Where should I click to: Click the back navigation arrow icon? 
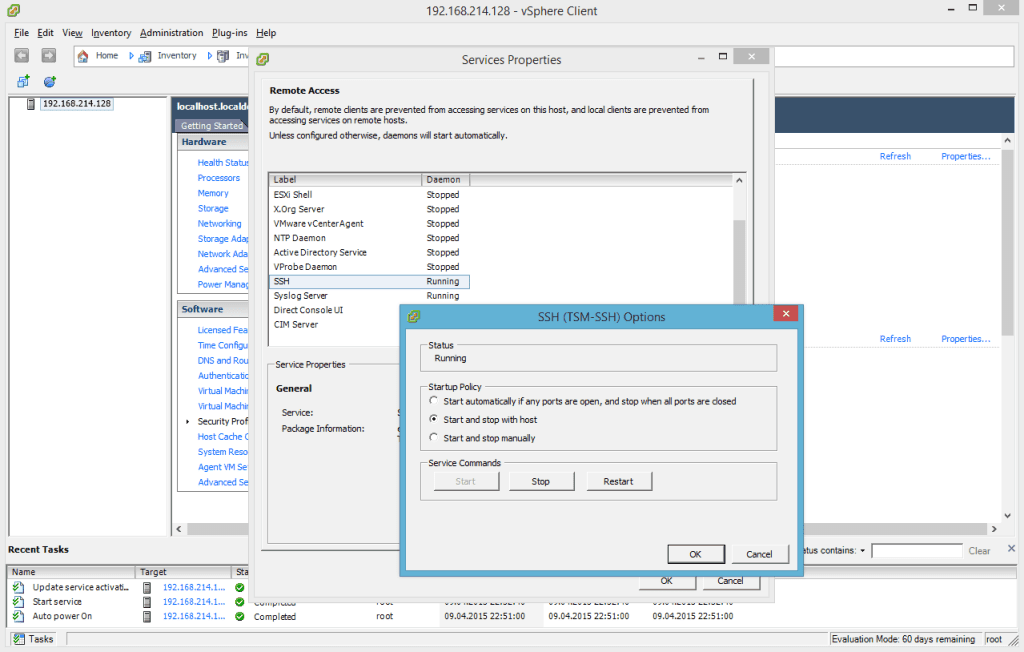tap(22, 56)
